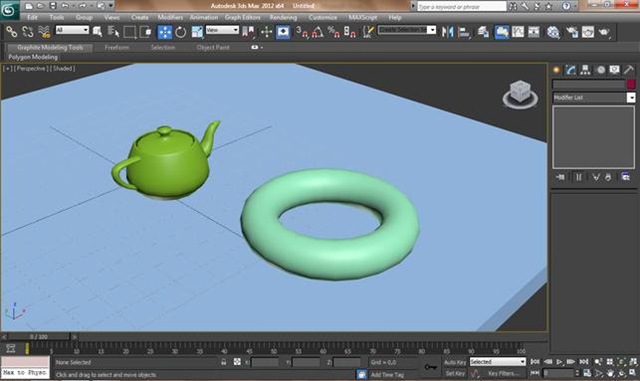Image resolution: width=640 pixels, height=381 pixels.
Task: Toggle the Angle Snap button
Action: tap(318, 32)
